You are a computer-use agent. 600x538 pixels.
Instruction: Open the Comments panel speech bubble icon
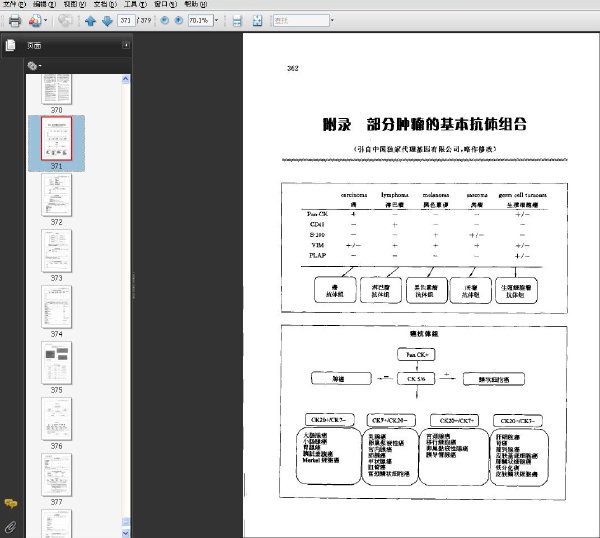(x=10, y=503)
